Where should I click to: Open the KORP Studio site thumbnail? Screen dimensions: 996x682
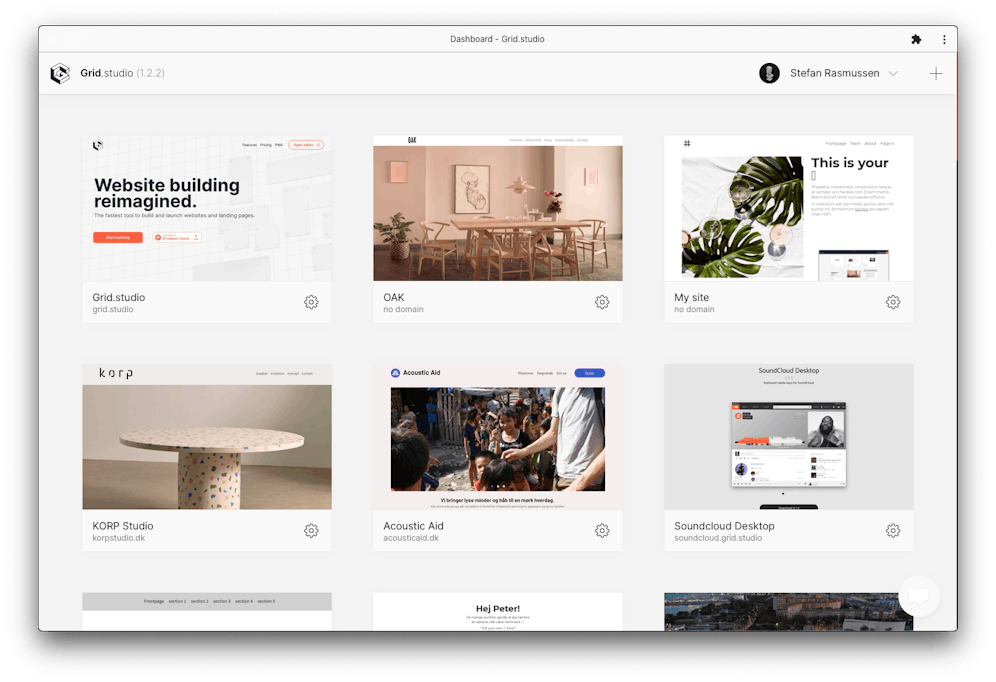207,437
